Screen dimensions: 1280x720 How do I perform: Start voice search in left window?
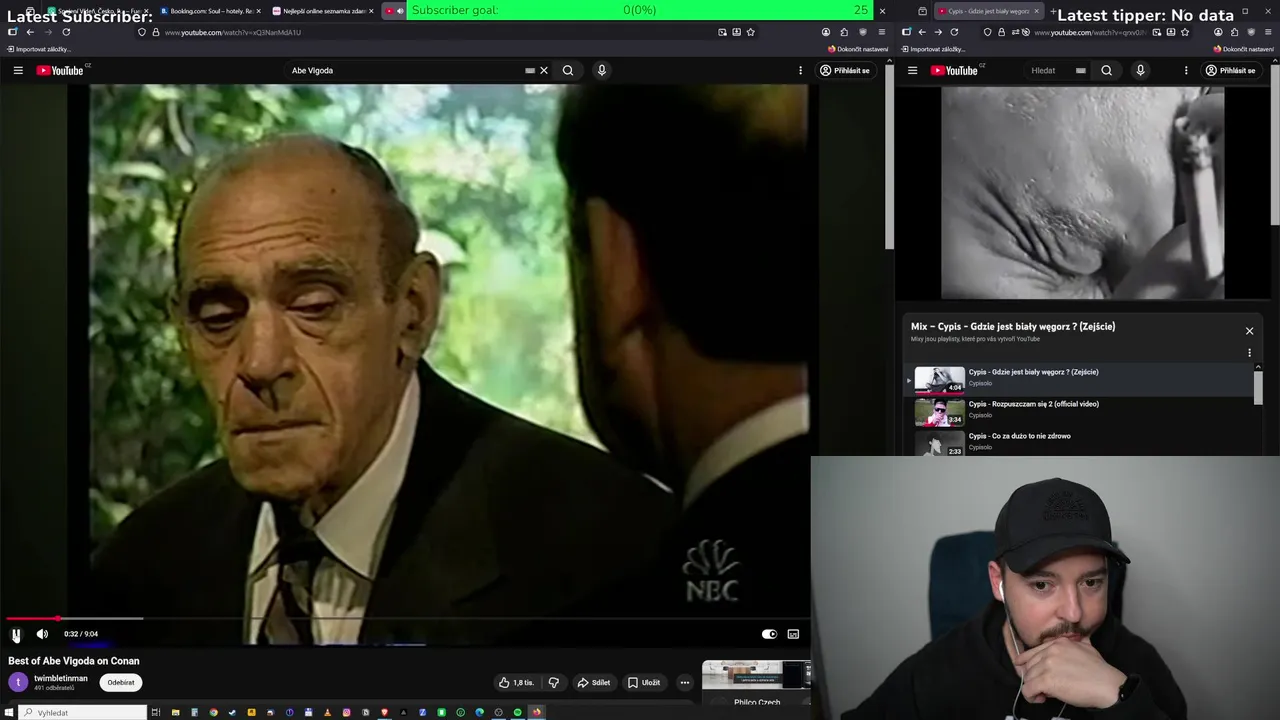click(x=601, y=70)
